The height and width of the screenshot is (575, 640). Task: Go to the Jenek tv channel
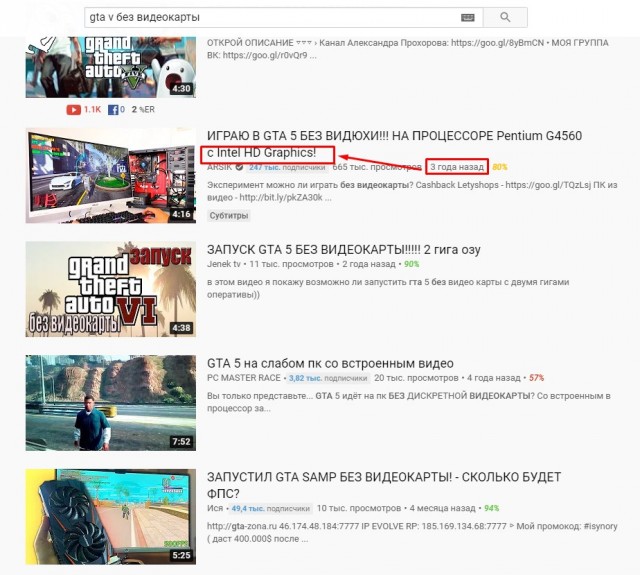pos(224,264)
